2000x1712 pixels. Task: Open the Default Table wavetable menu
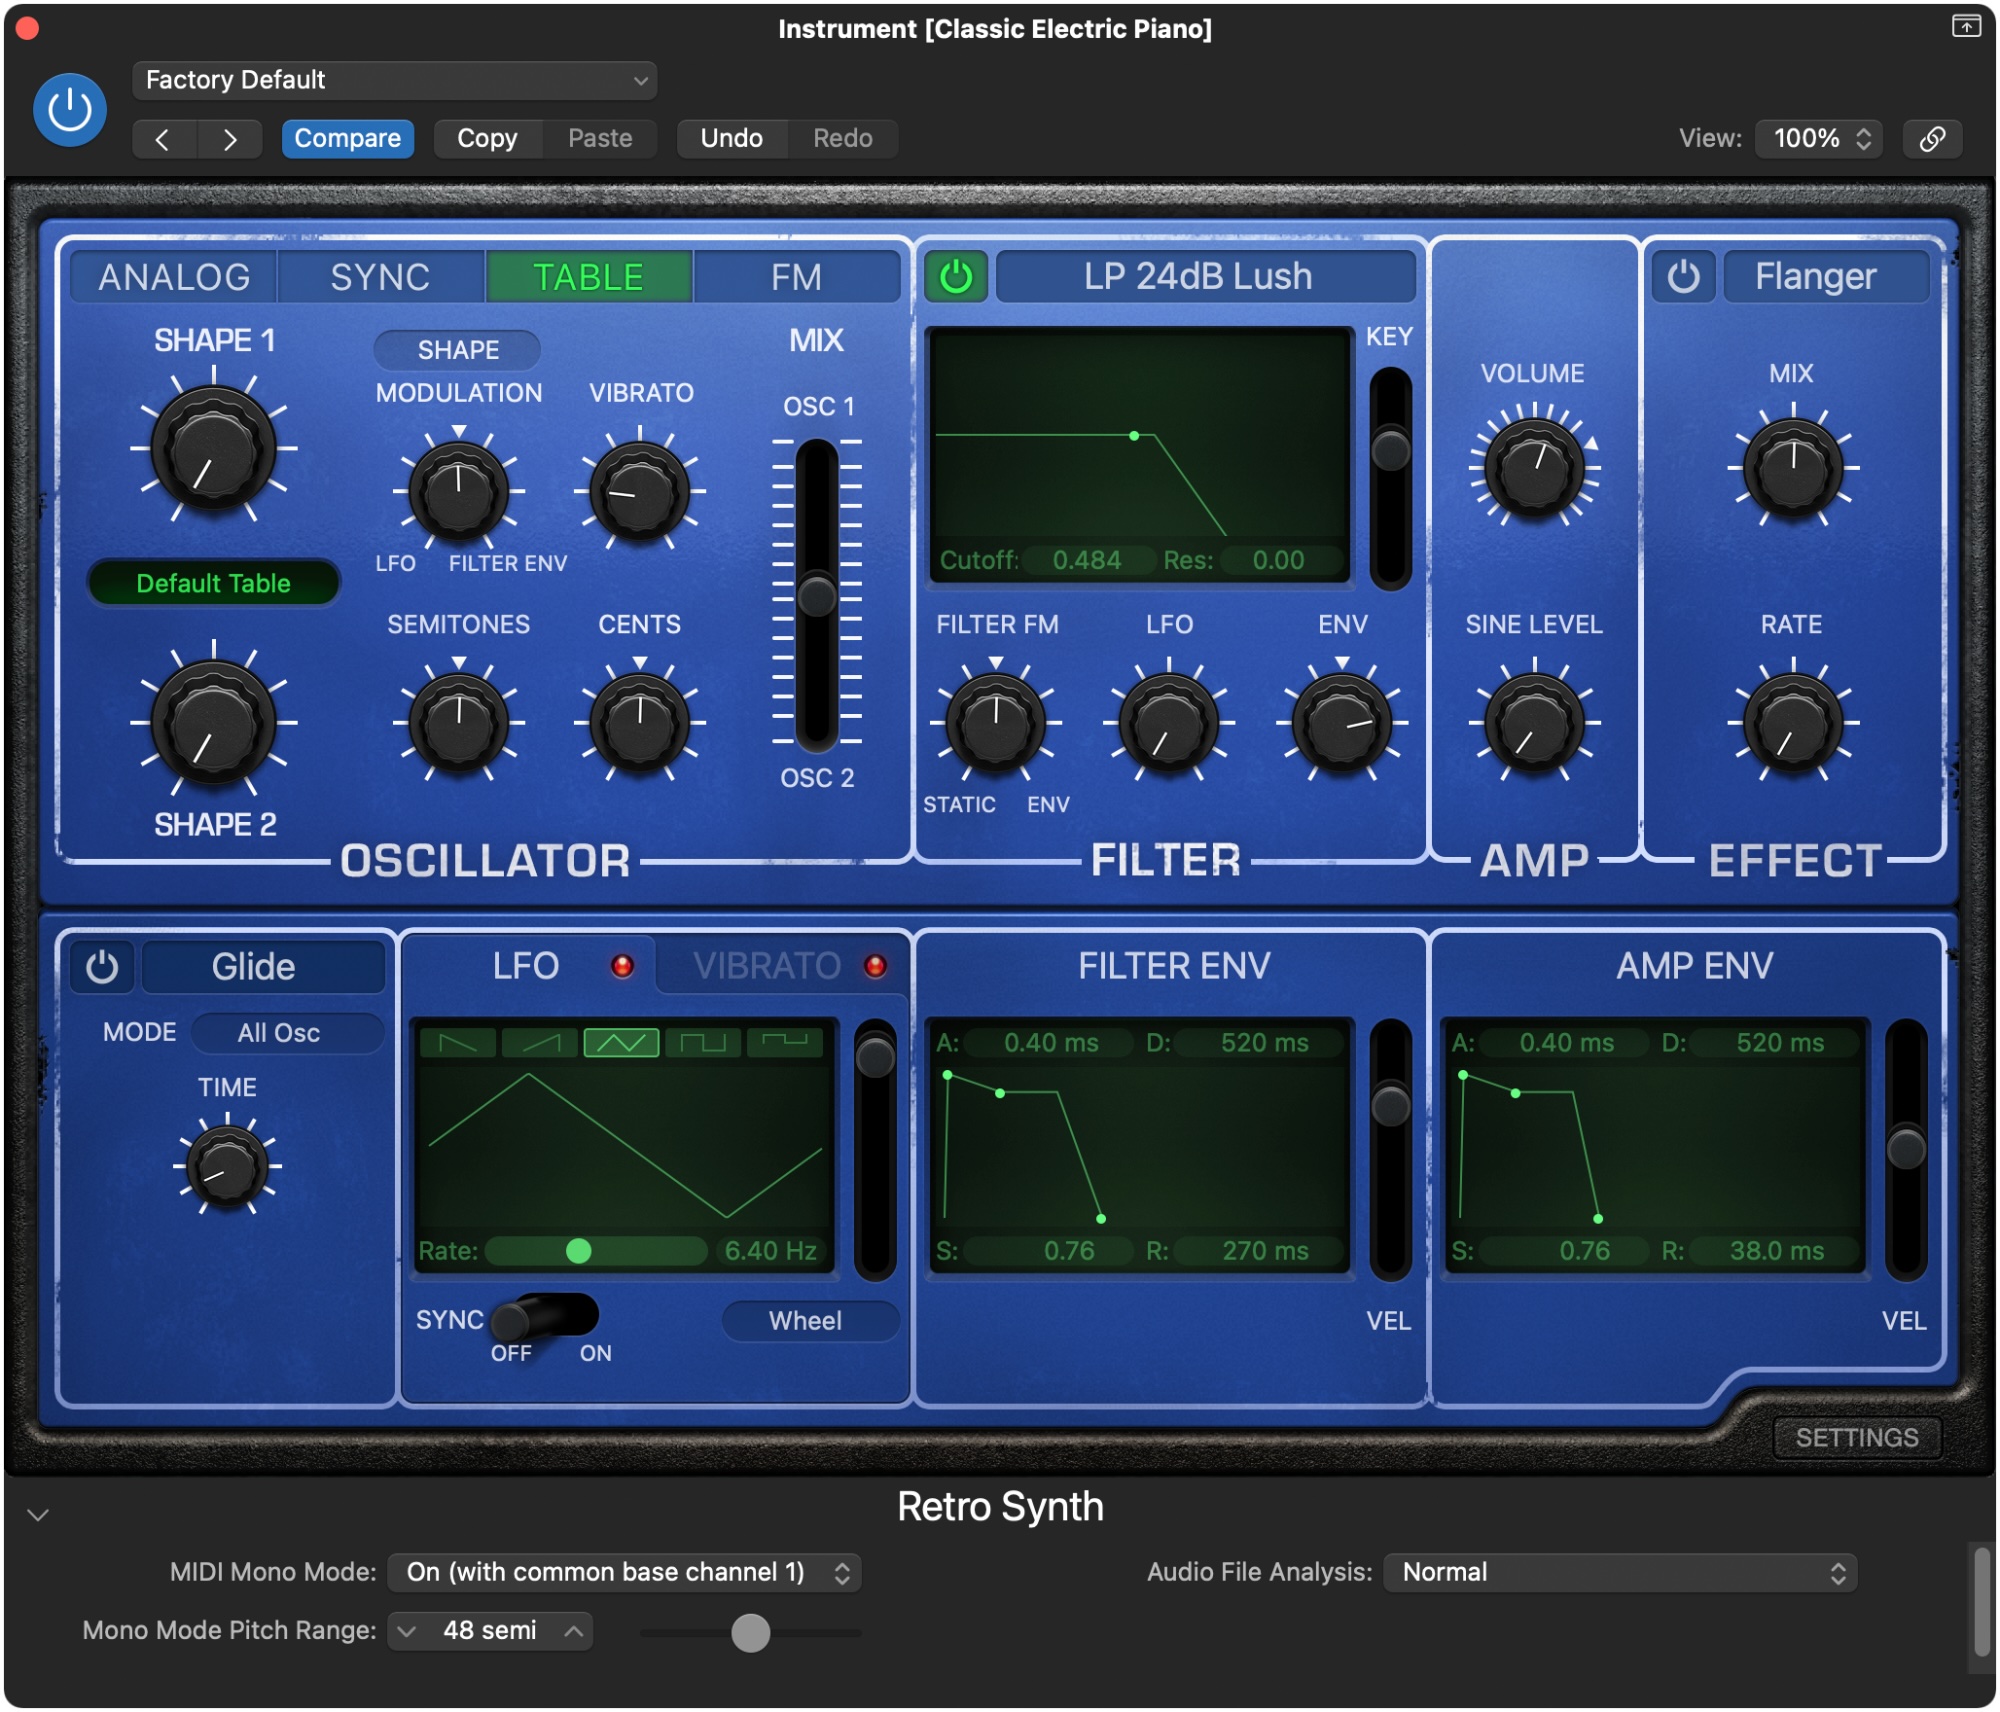point(213,583)
